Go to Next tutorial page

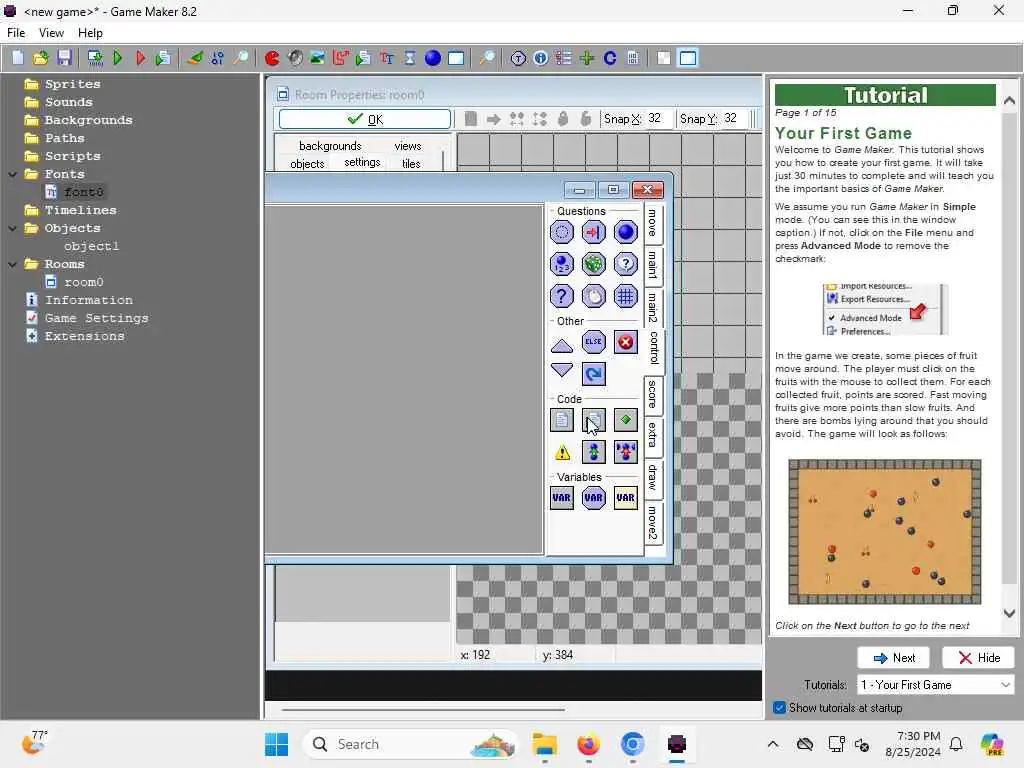pos(893,658)
